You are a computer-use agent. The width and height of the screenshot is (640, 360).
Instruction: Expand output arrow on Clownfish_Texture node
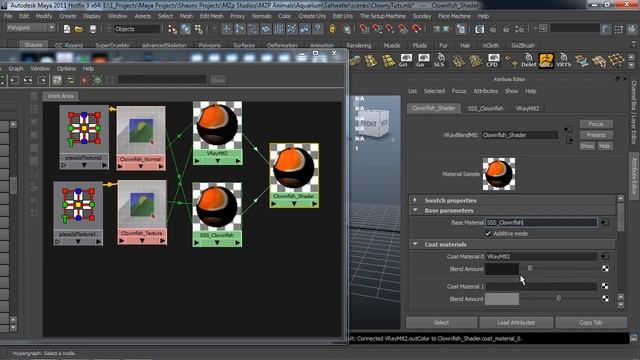[x=162, y=241]
